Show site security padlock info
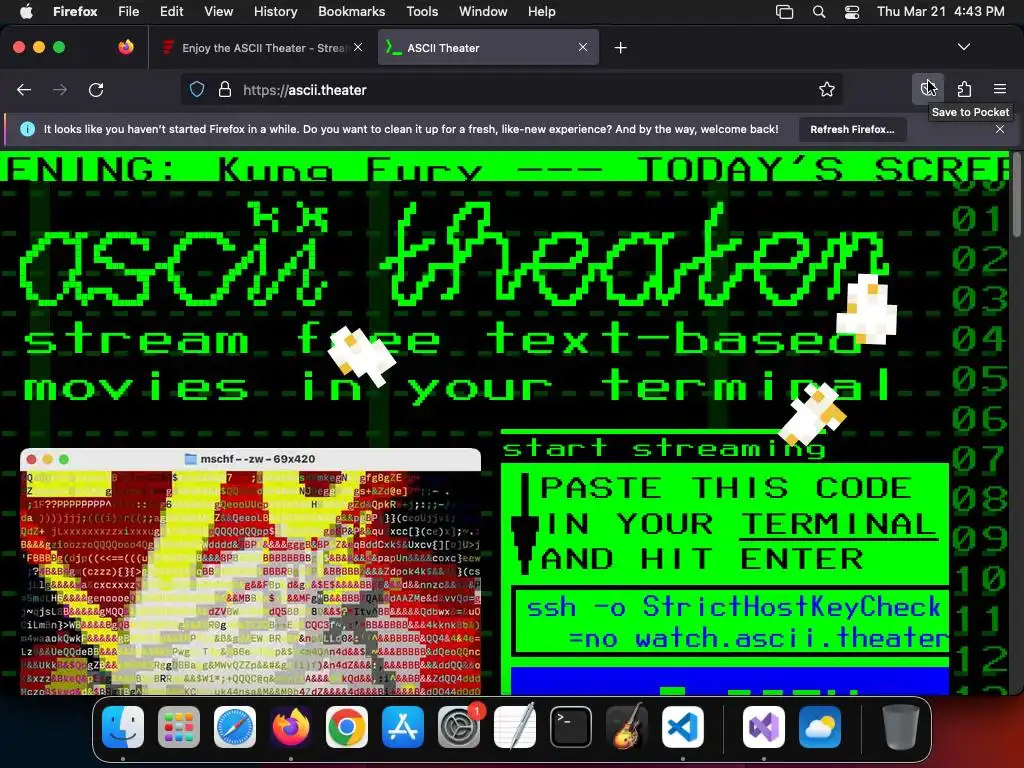Image resolution: width=1024 pixels, height=768 pixels. pyautogui.click(x=225, y=89)
